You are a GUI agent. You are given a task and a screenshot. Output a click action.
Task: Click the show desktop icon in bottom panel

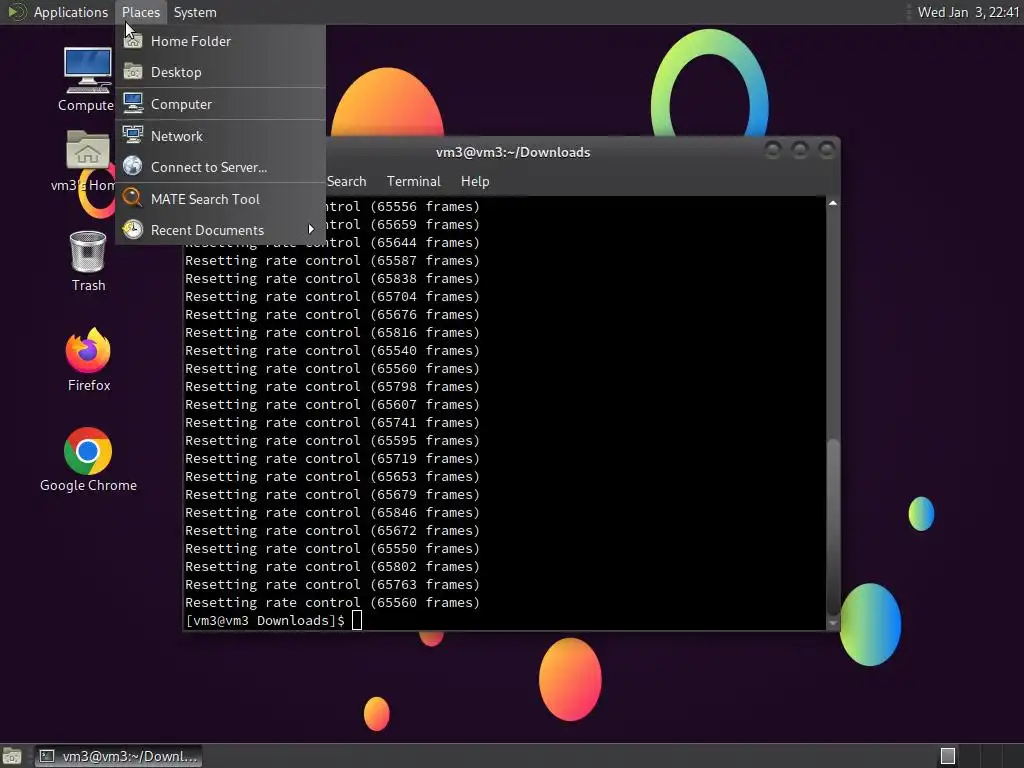pyautogui.click(x=12, y=756)
